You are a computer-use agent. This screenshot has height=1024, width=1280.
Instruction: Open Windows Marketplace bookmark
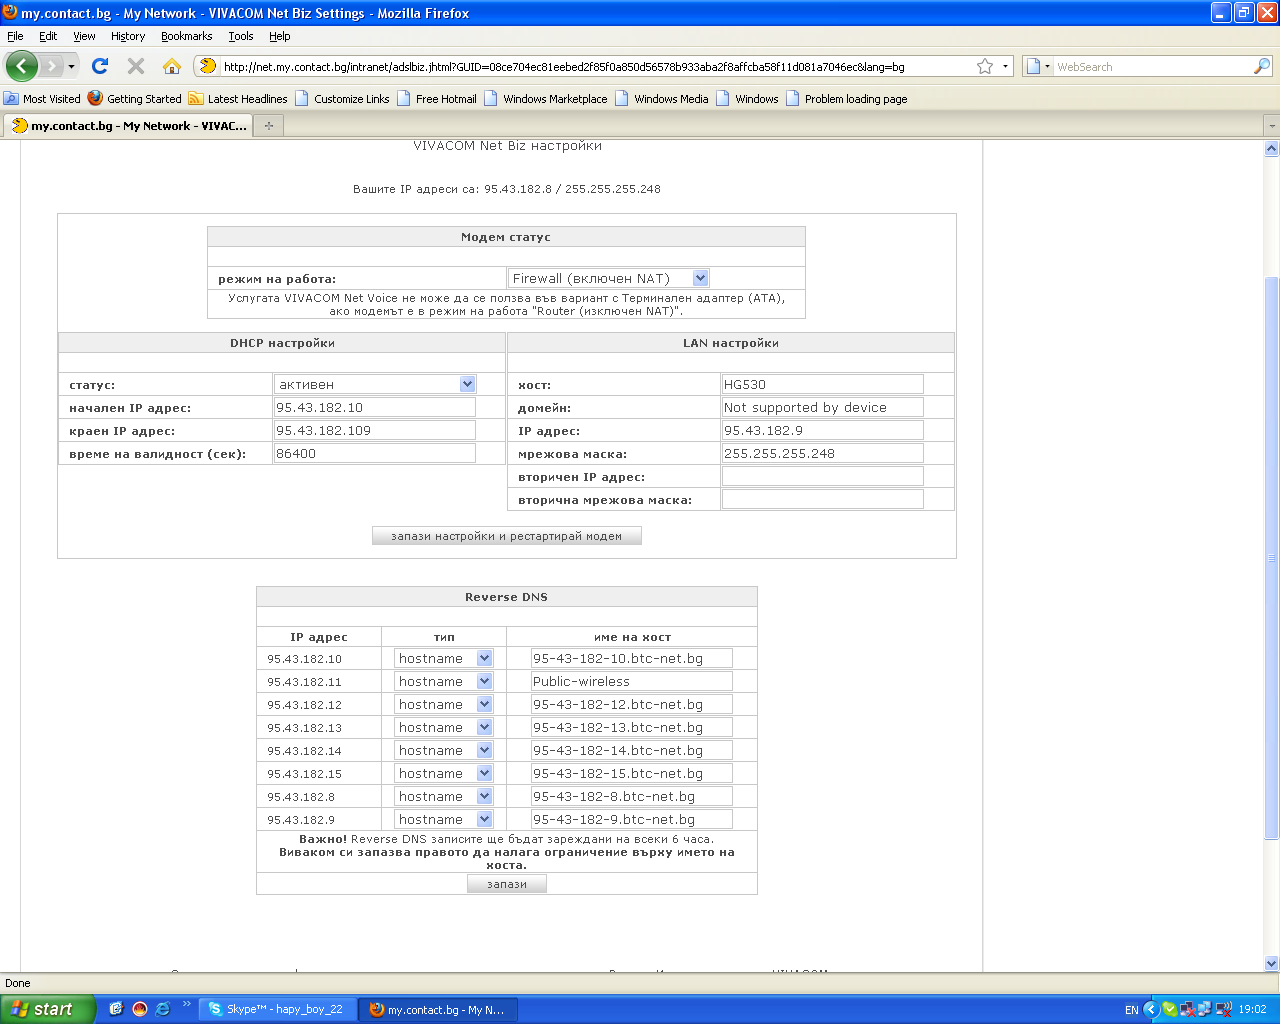coord(546,99)
